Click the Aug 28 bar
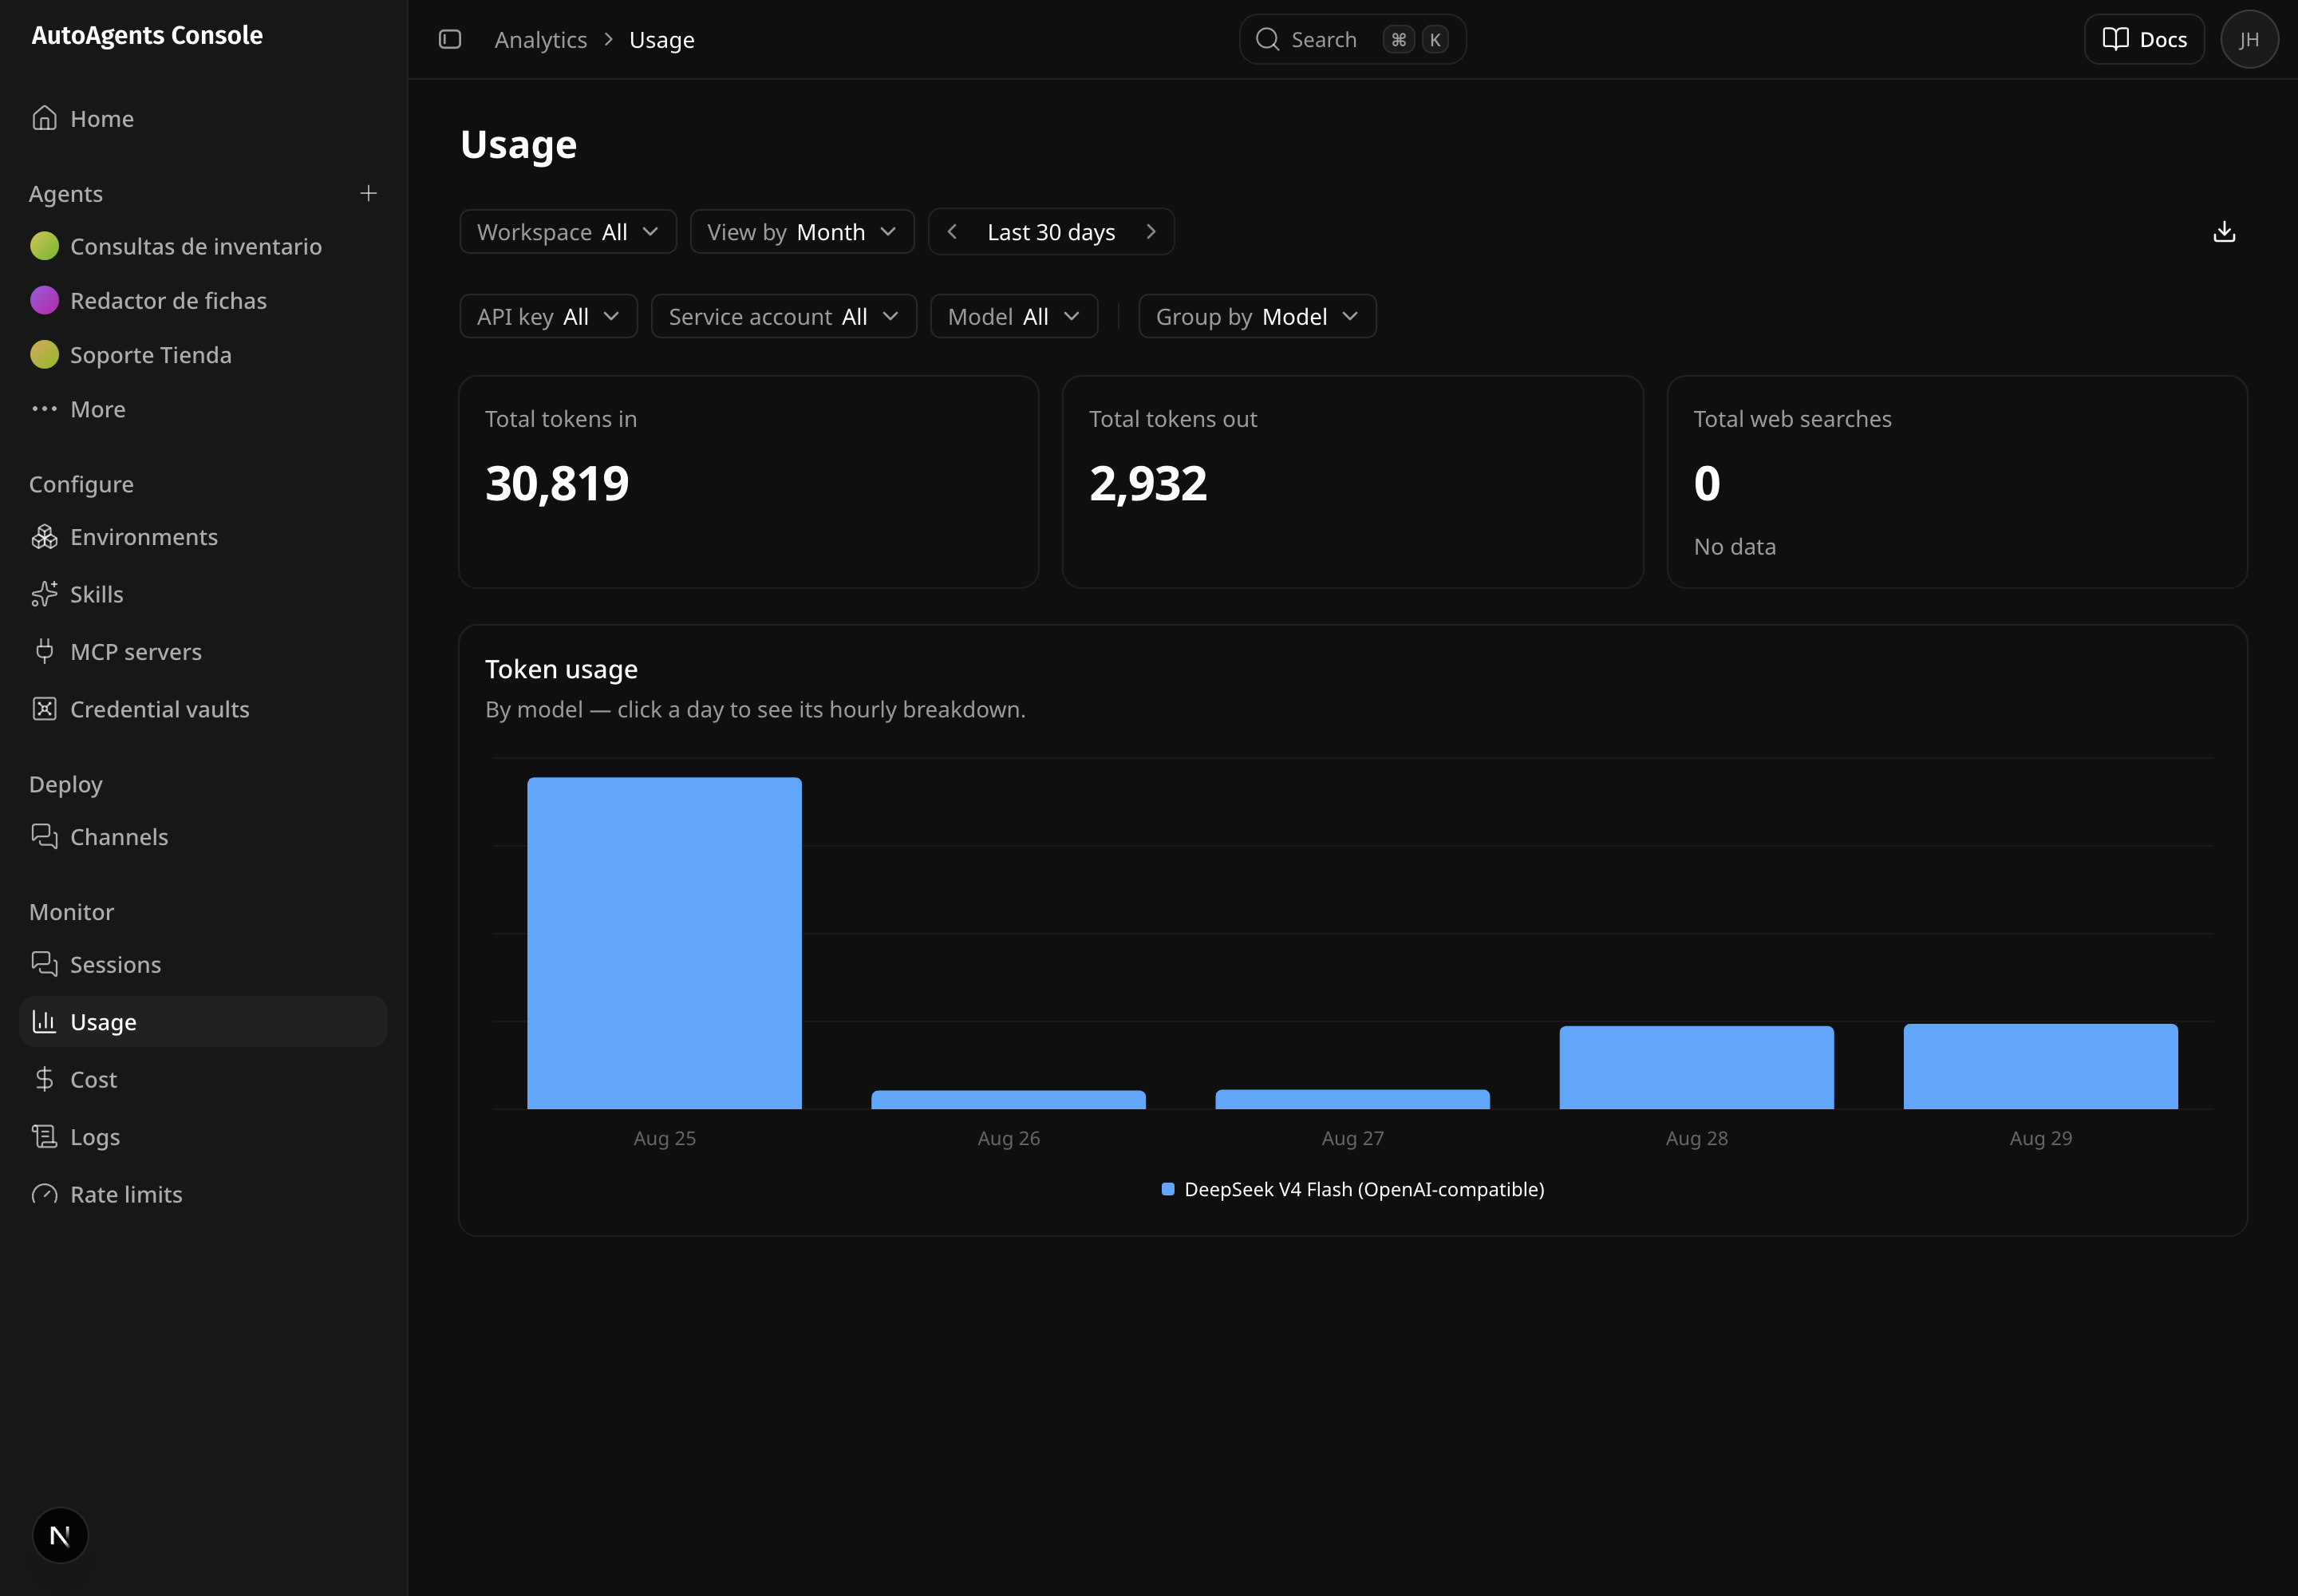Viewport: 2298px width, 1596px height. point(1697,1067)
